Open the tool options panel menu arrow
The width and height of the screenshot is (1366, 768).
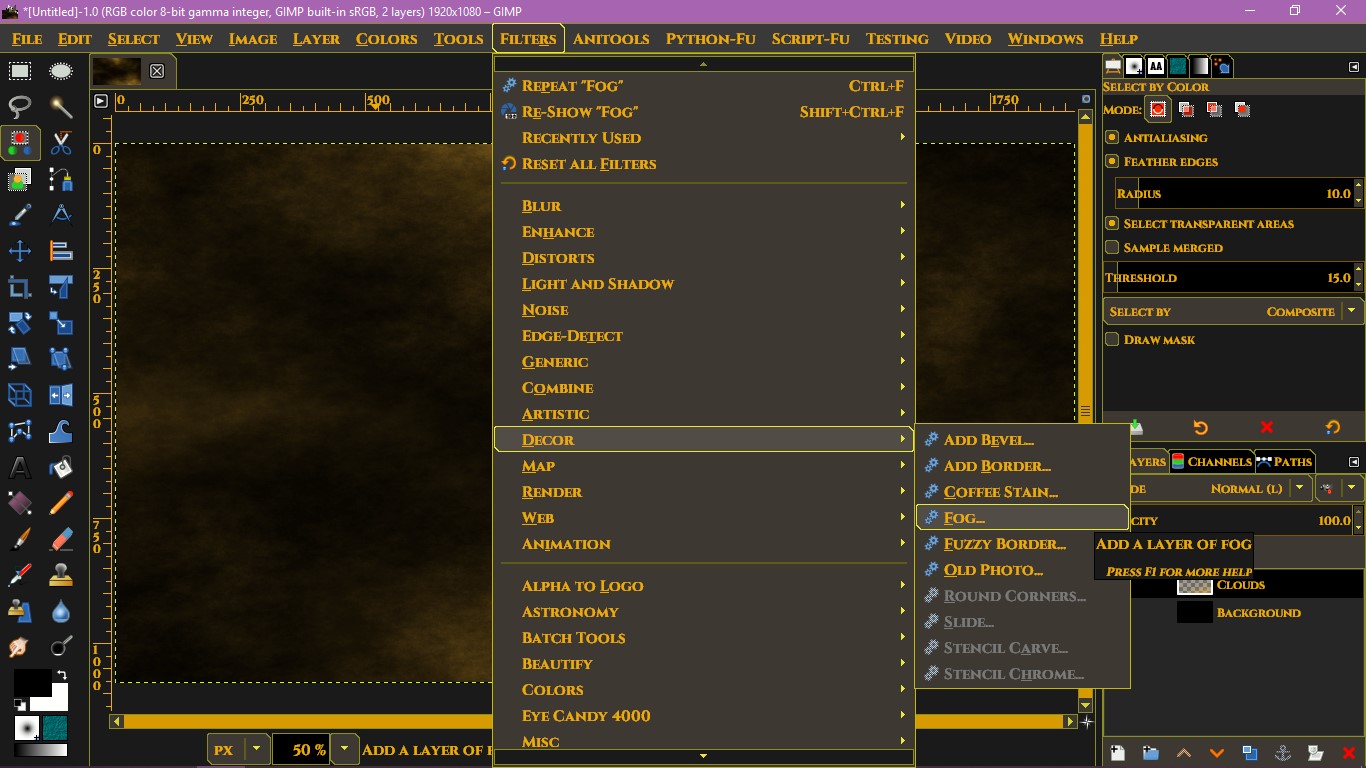1354,67
